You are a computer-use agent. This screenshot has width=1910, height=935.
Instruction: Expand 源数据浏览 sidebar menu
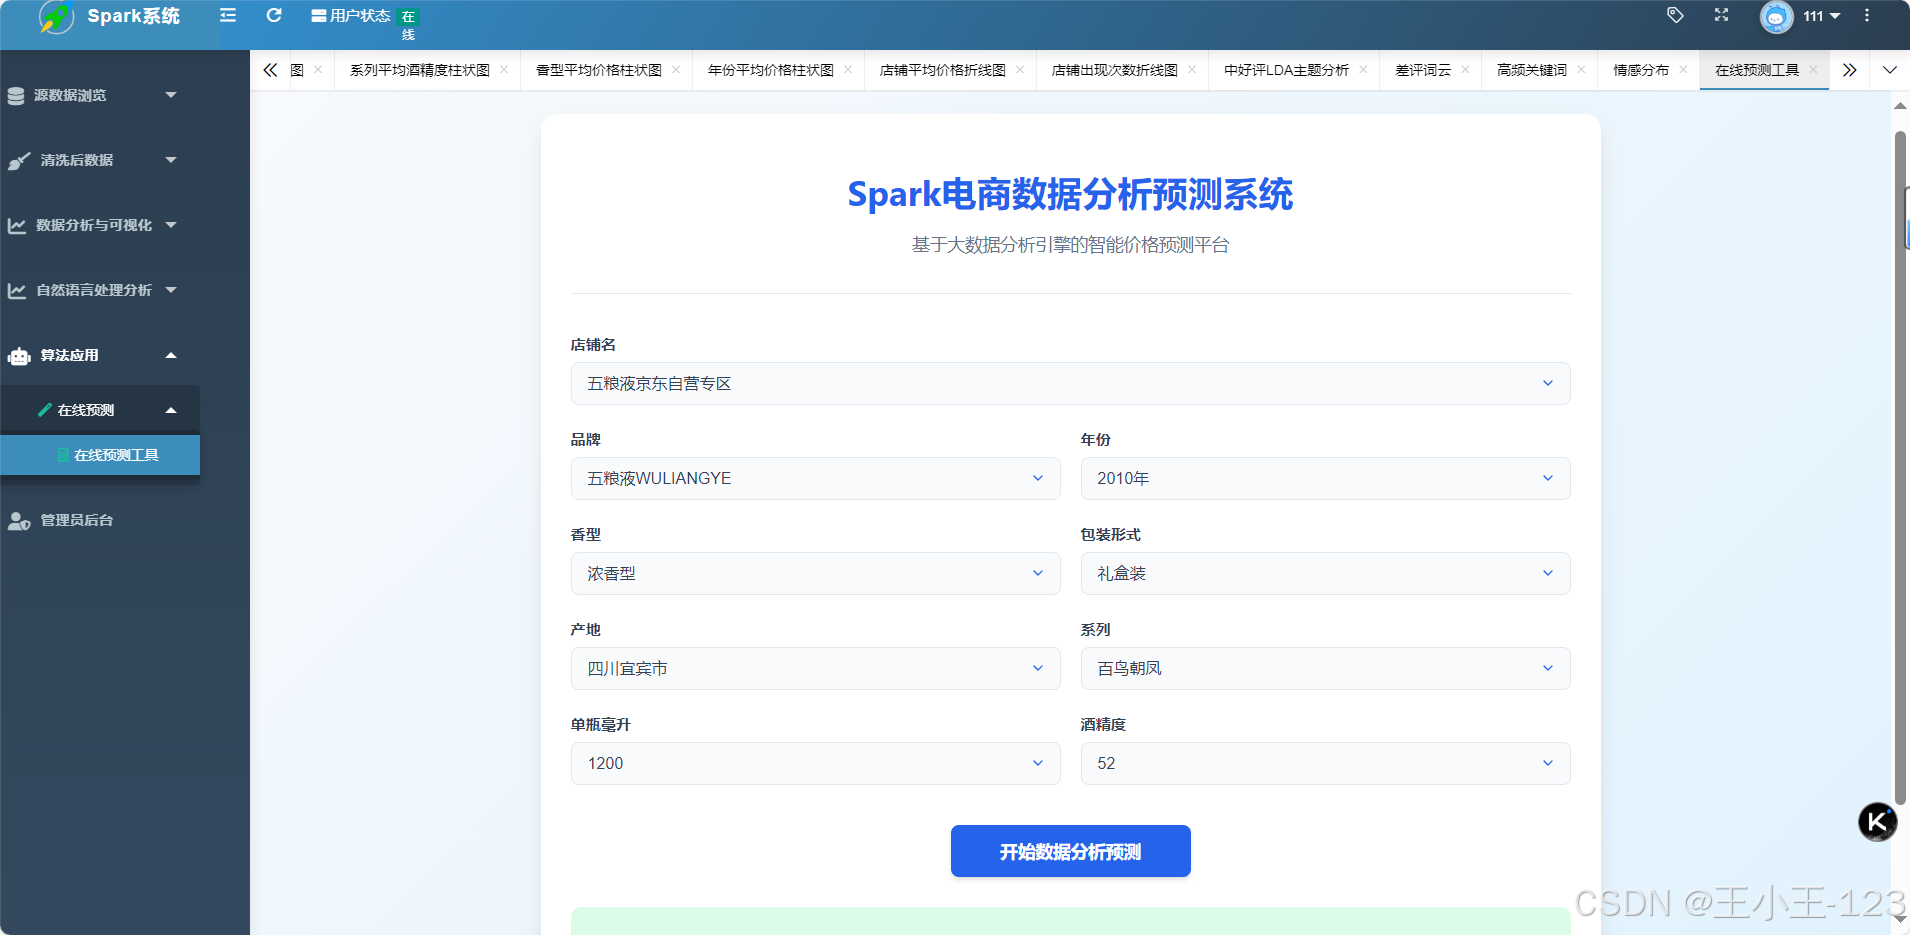(100, 95)
